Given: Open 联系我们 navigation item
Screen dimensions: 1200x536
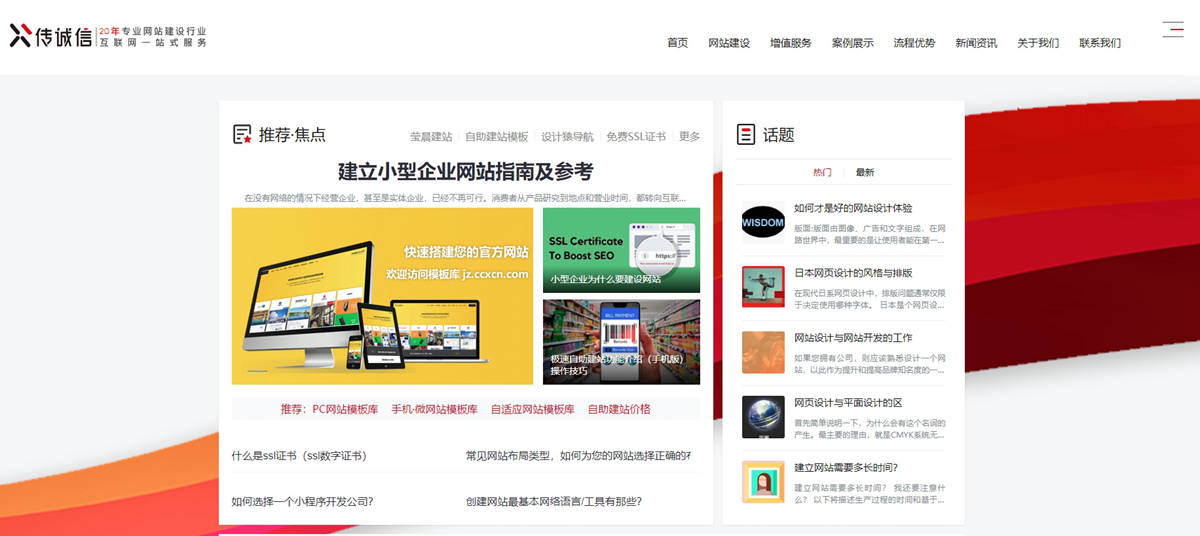Looking at the screenshot, I should tap(1100, 43).
